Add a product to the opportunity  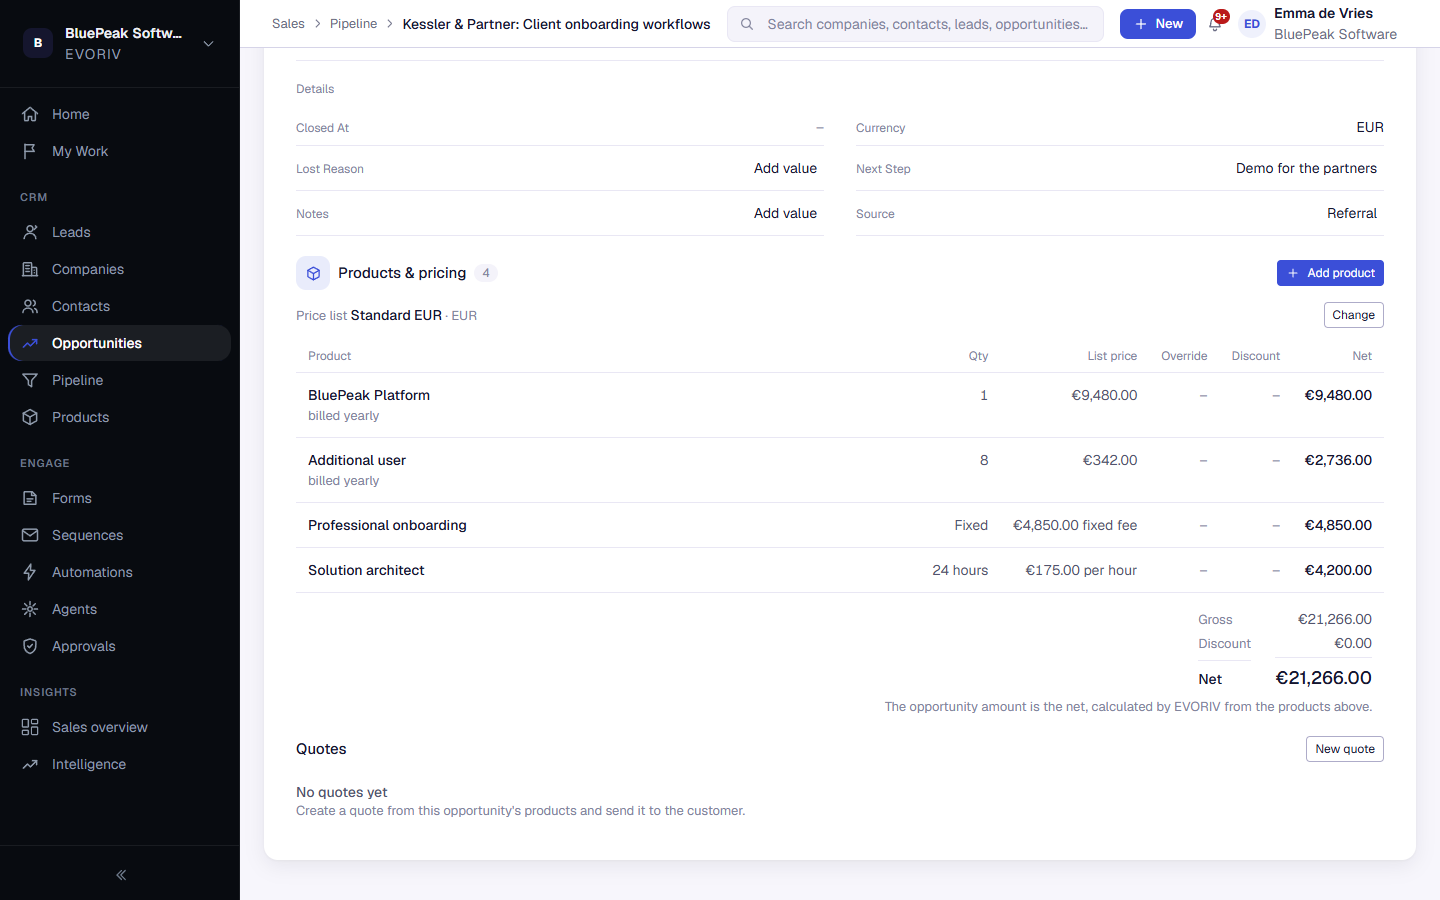point(1330,273)
